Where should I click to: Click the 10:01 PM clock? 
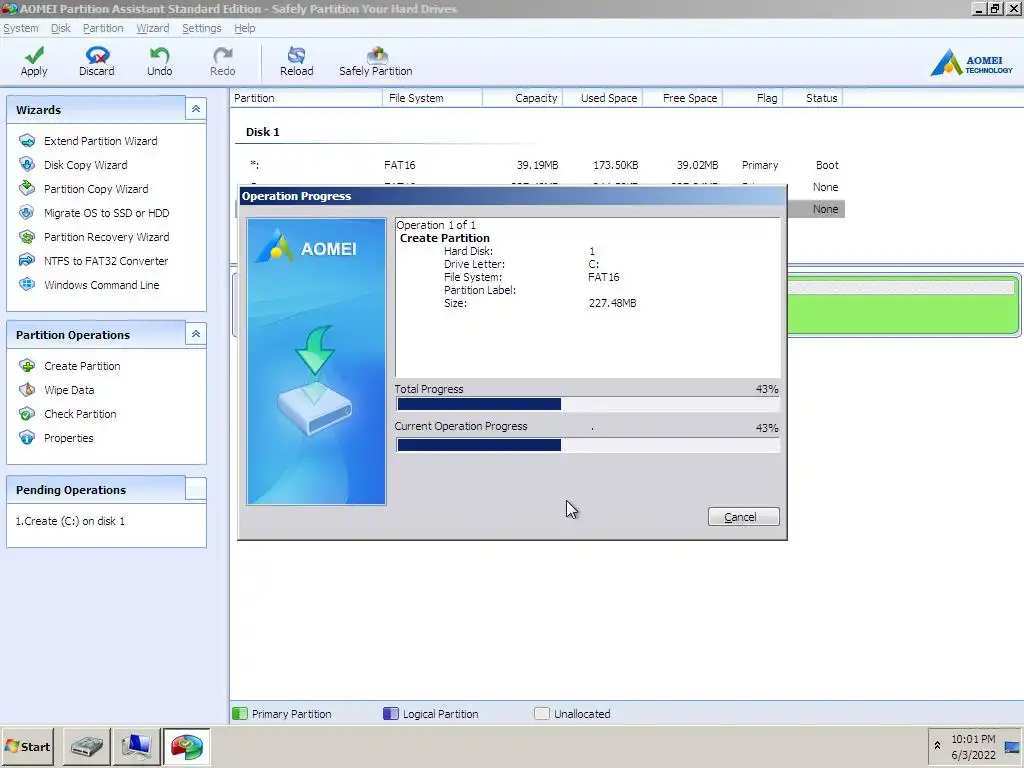pyautogui.click(x=973, y=739)
